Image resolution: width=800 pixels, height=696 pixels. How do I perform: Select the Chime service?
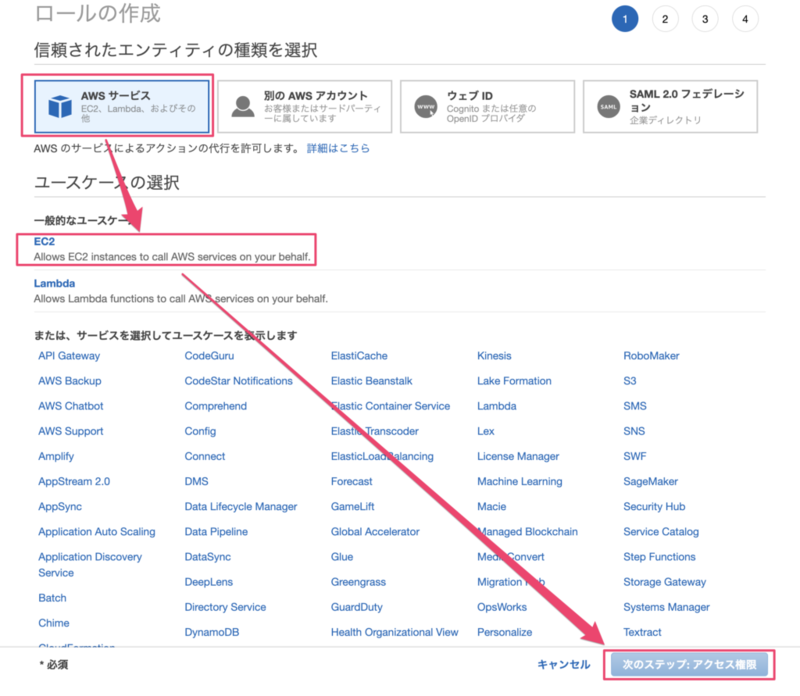click(x=54, y=623)
